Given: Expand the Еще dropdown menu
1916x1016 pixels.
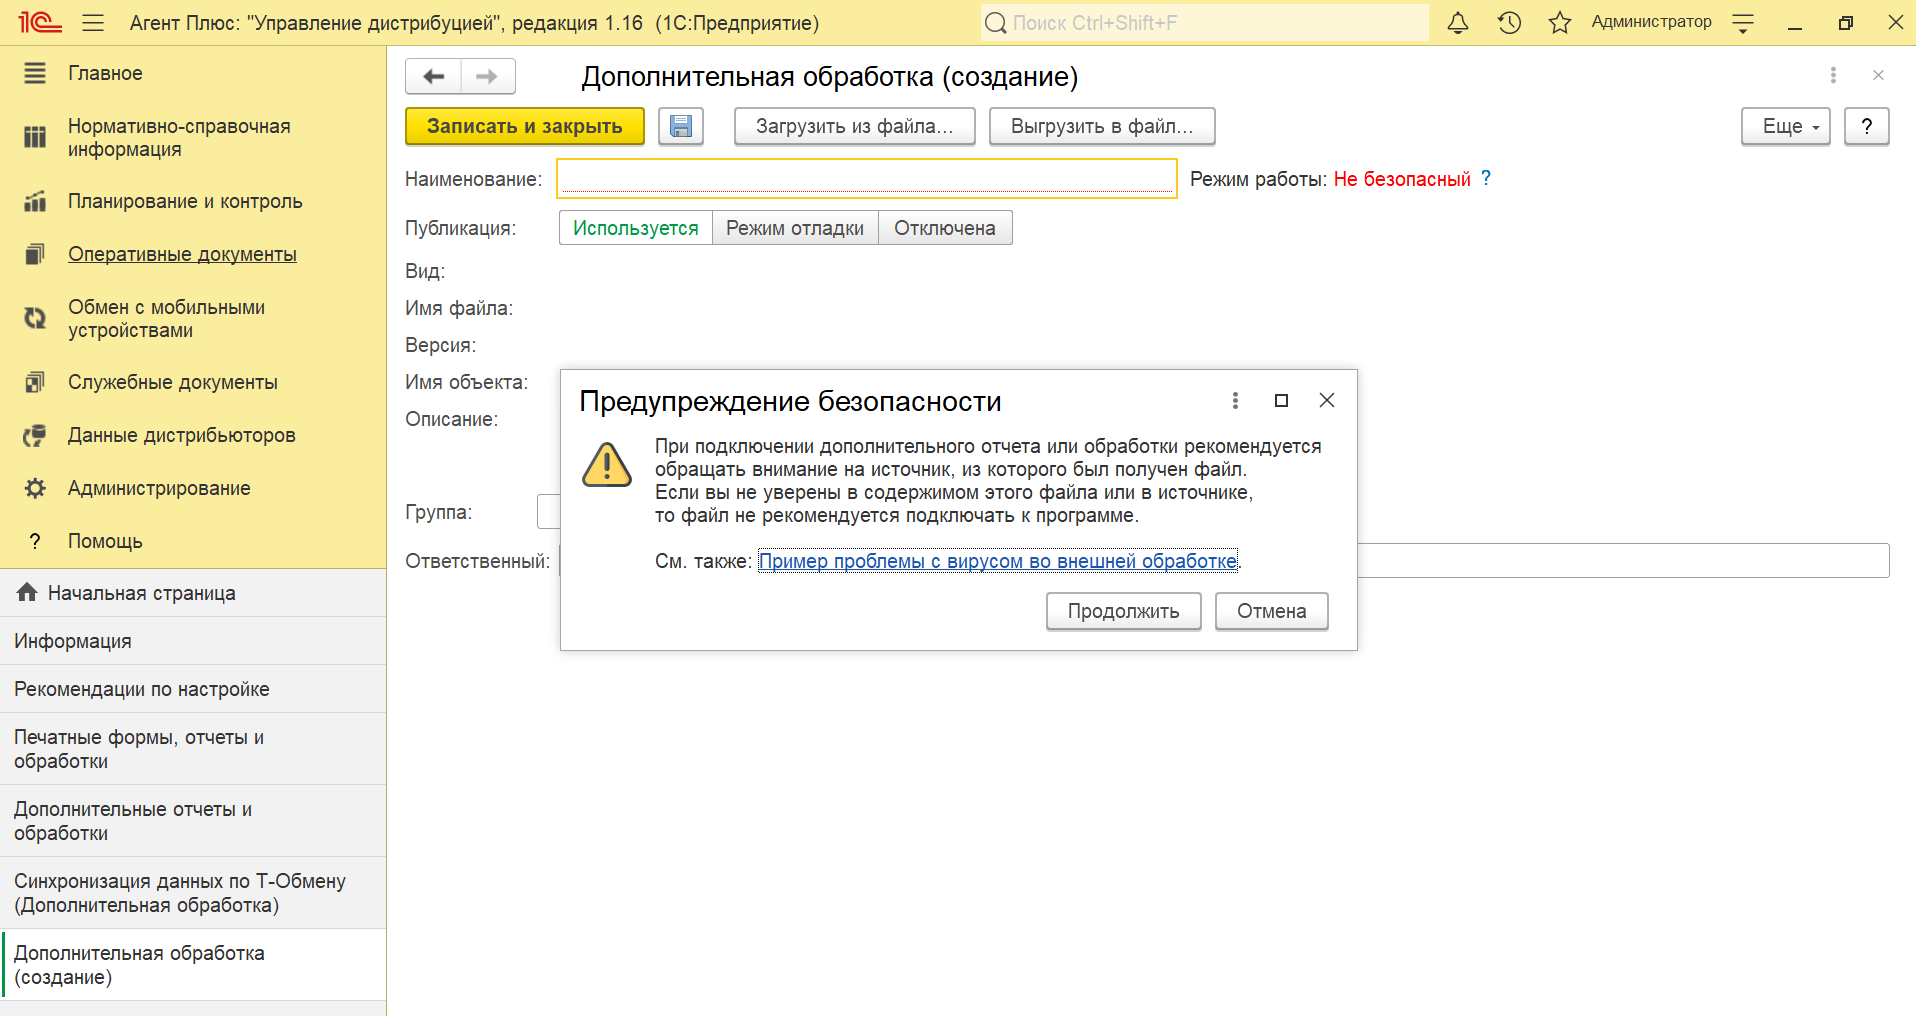Looking at the screenshot, I should click(1786, 126).
